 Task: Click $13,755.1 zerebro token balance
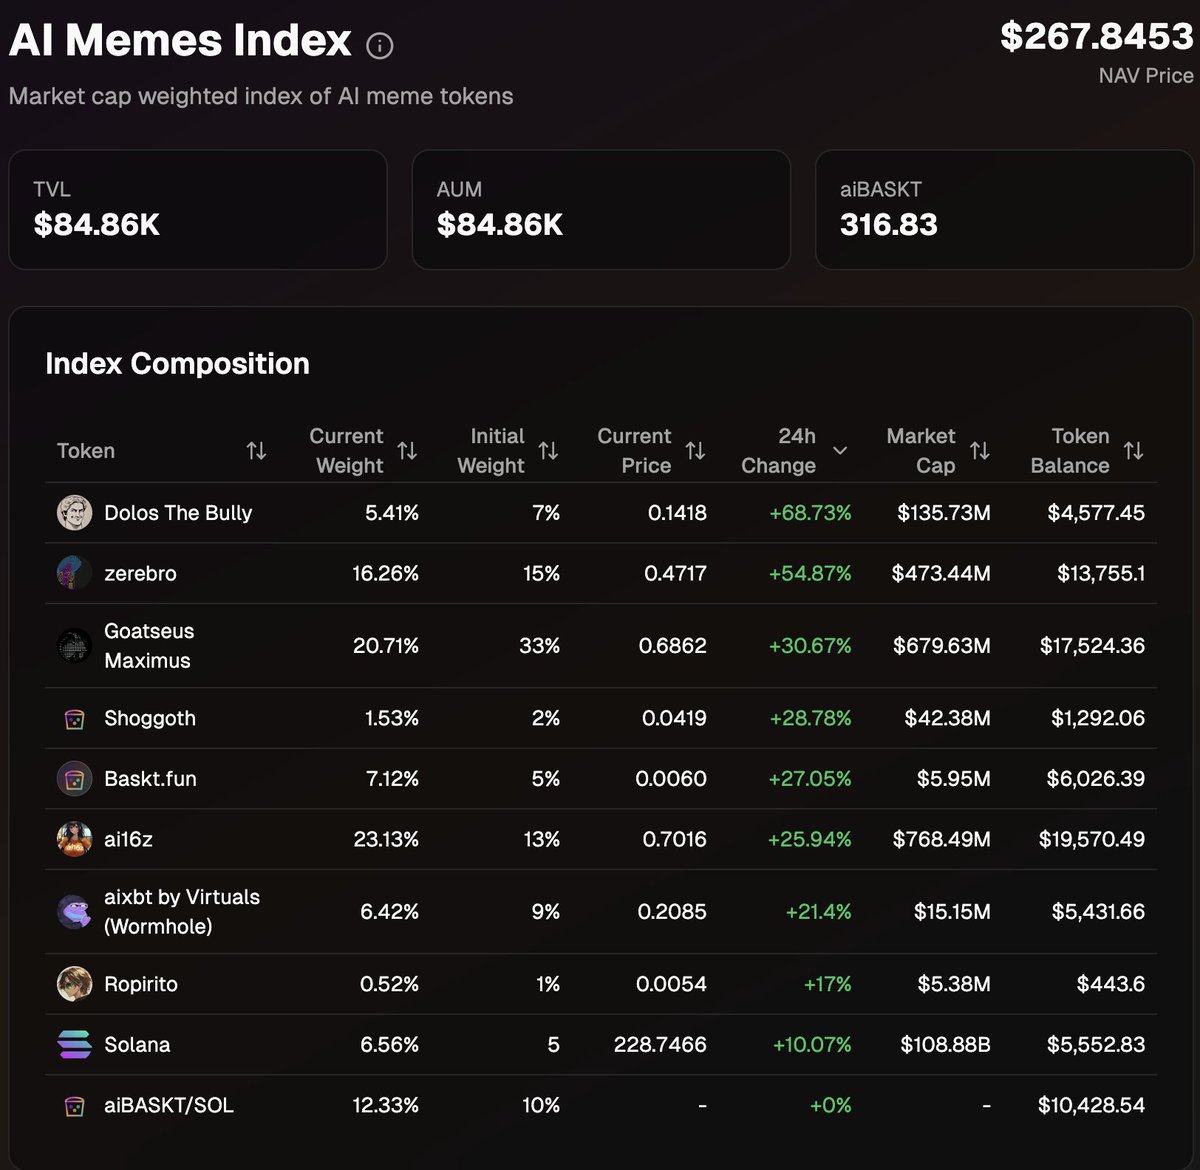click(1101, 573)
